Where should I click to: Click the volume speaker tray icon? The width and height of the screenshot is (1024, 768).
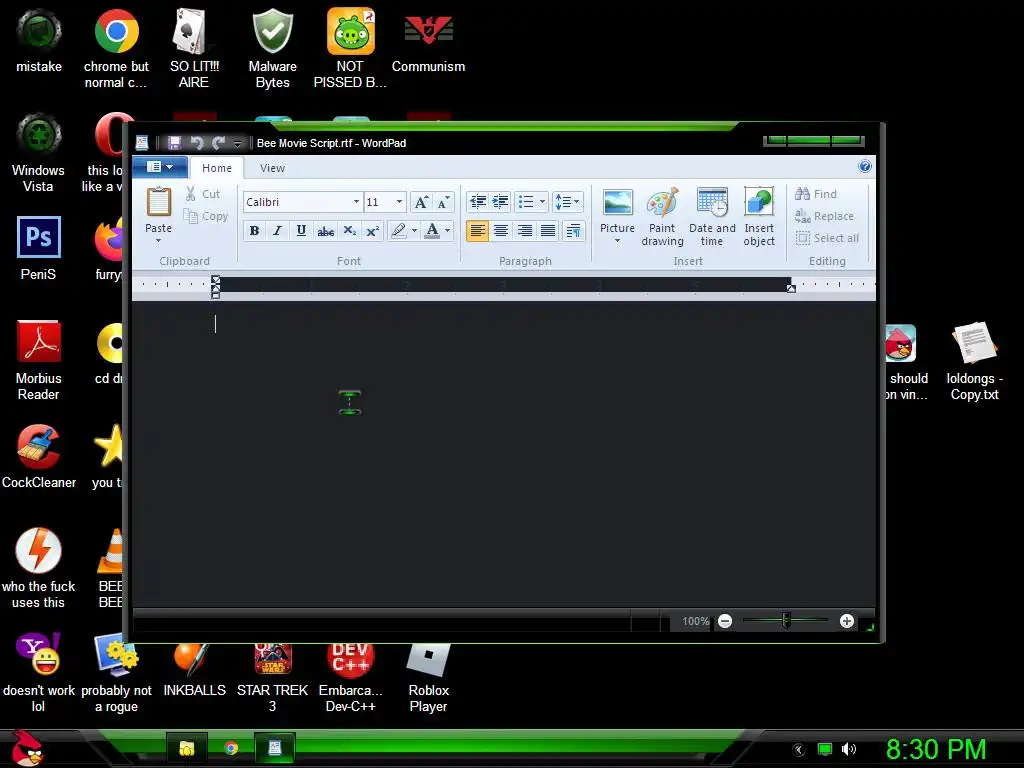(x=848, y=749)
